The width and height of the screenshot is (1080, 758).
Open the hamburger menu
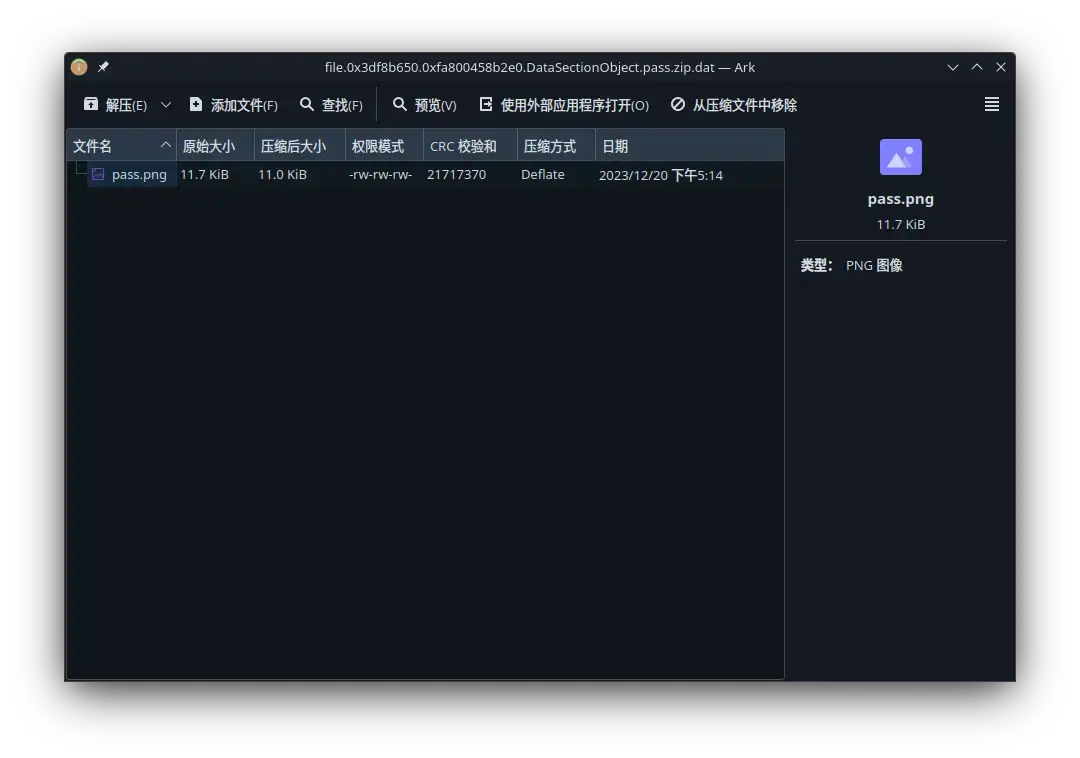point(991,105)
